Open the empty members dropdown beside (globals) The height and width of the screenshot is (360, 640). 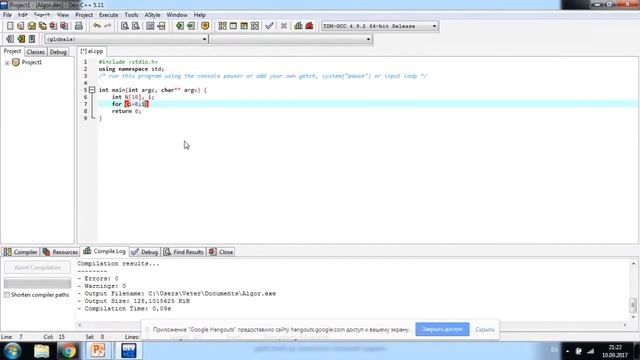[291, 39]
